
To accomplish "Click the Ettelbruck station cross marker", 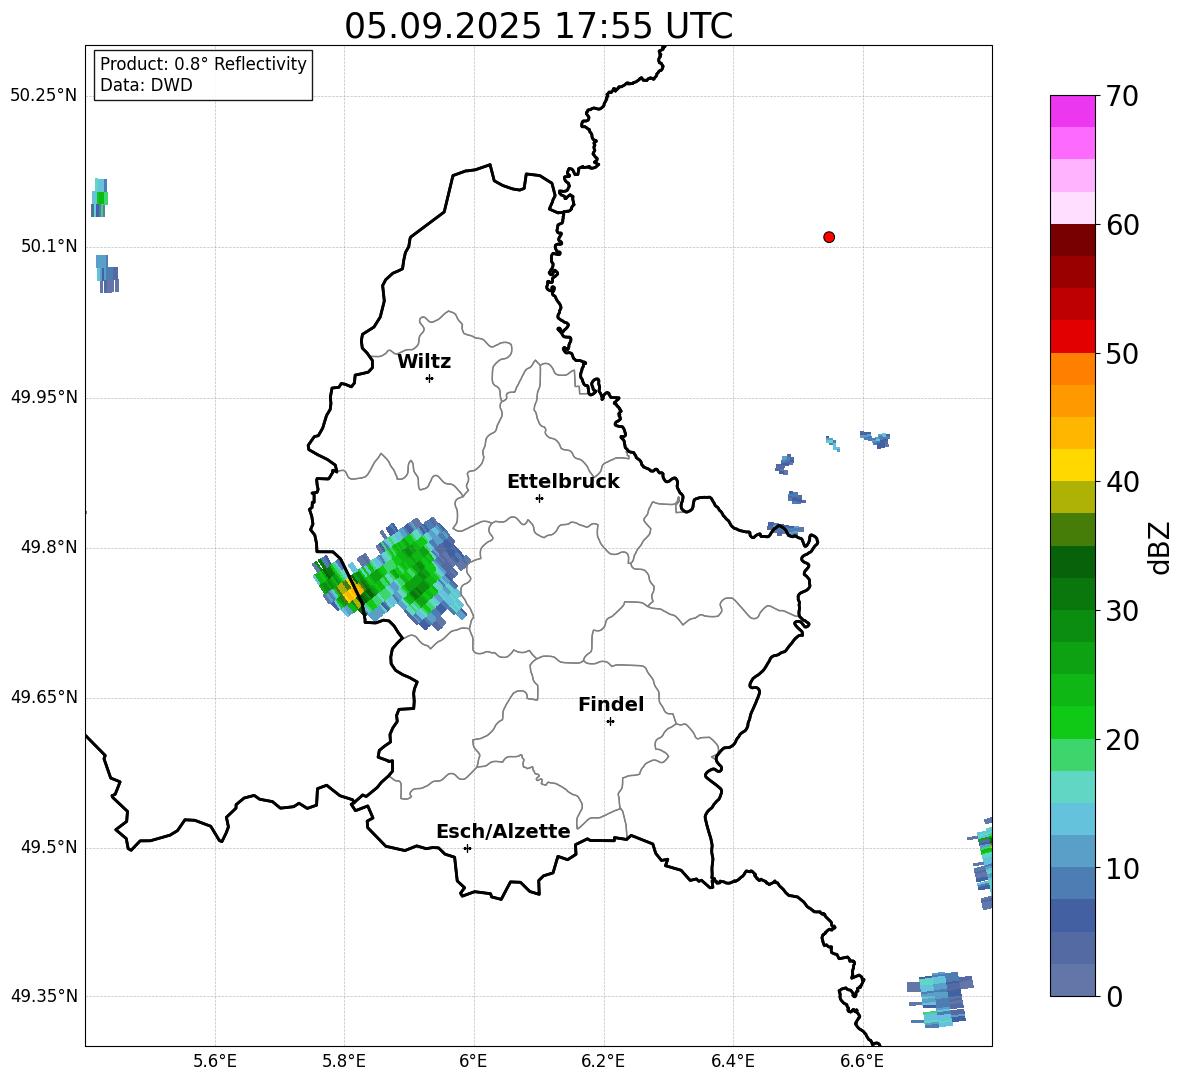I will coord(539,498).
